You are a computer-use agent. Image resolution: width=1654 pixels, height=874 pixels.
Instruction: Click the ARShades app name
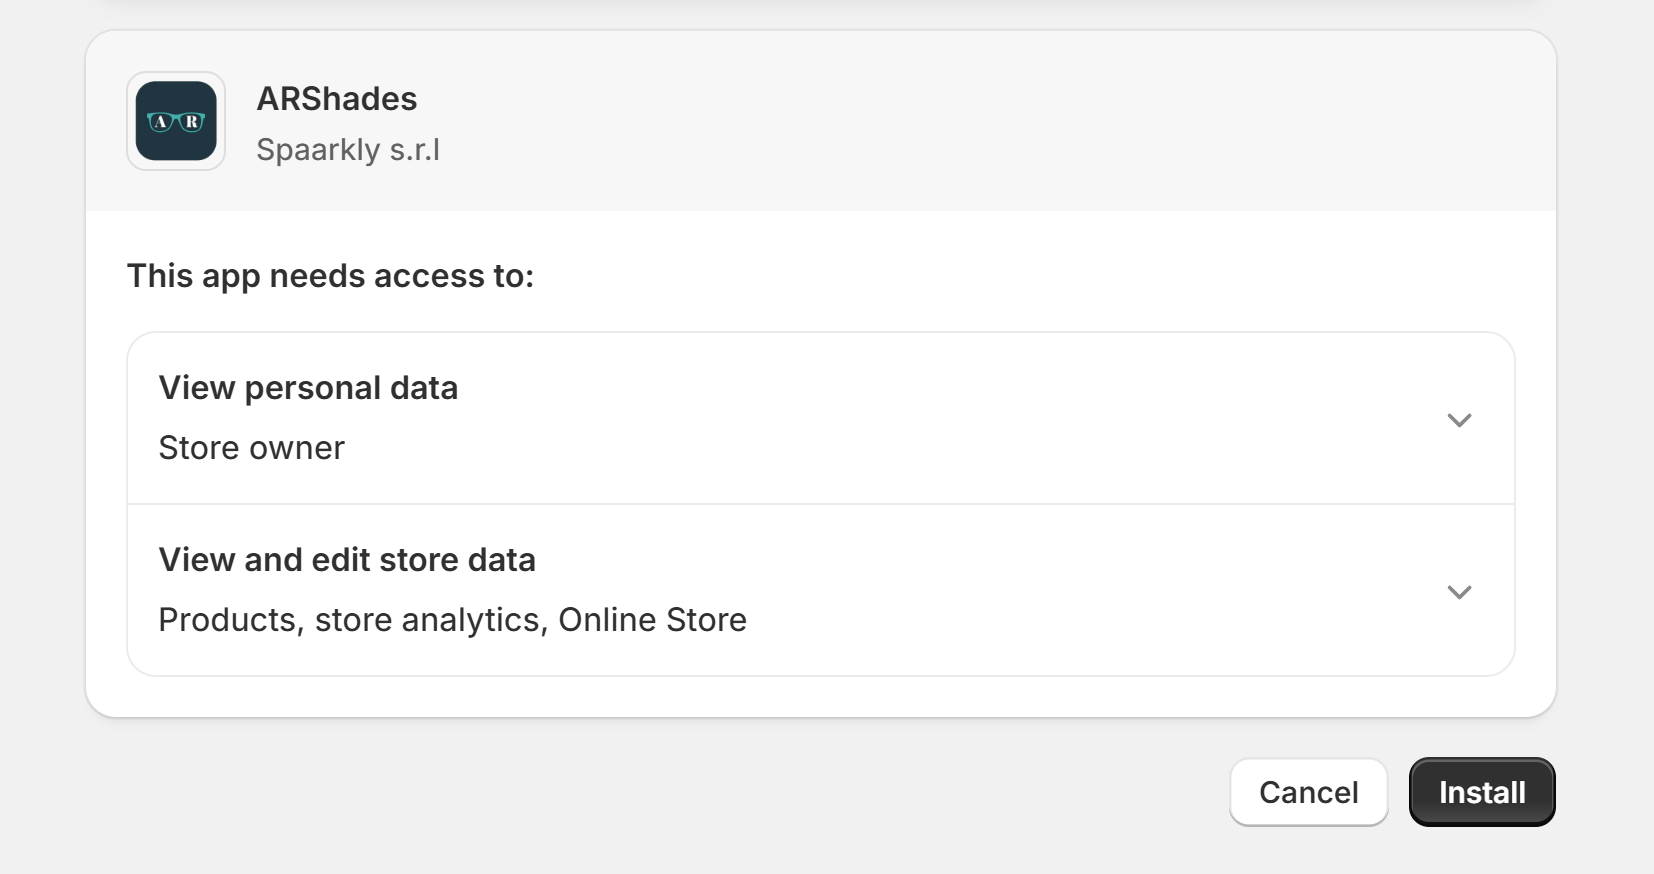pos(336,99)
